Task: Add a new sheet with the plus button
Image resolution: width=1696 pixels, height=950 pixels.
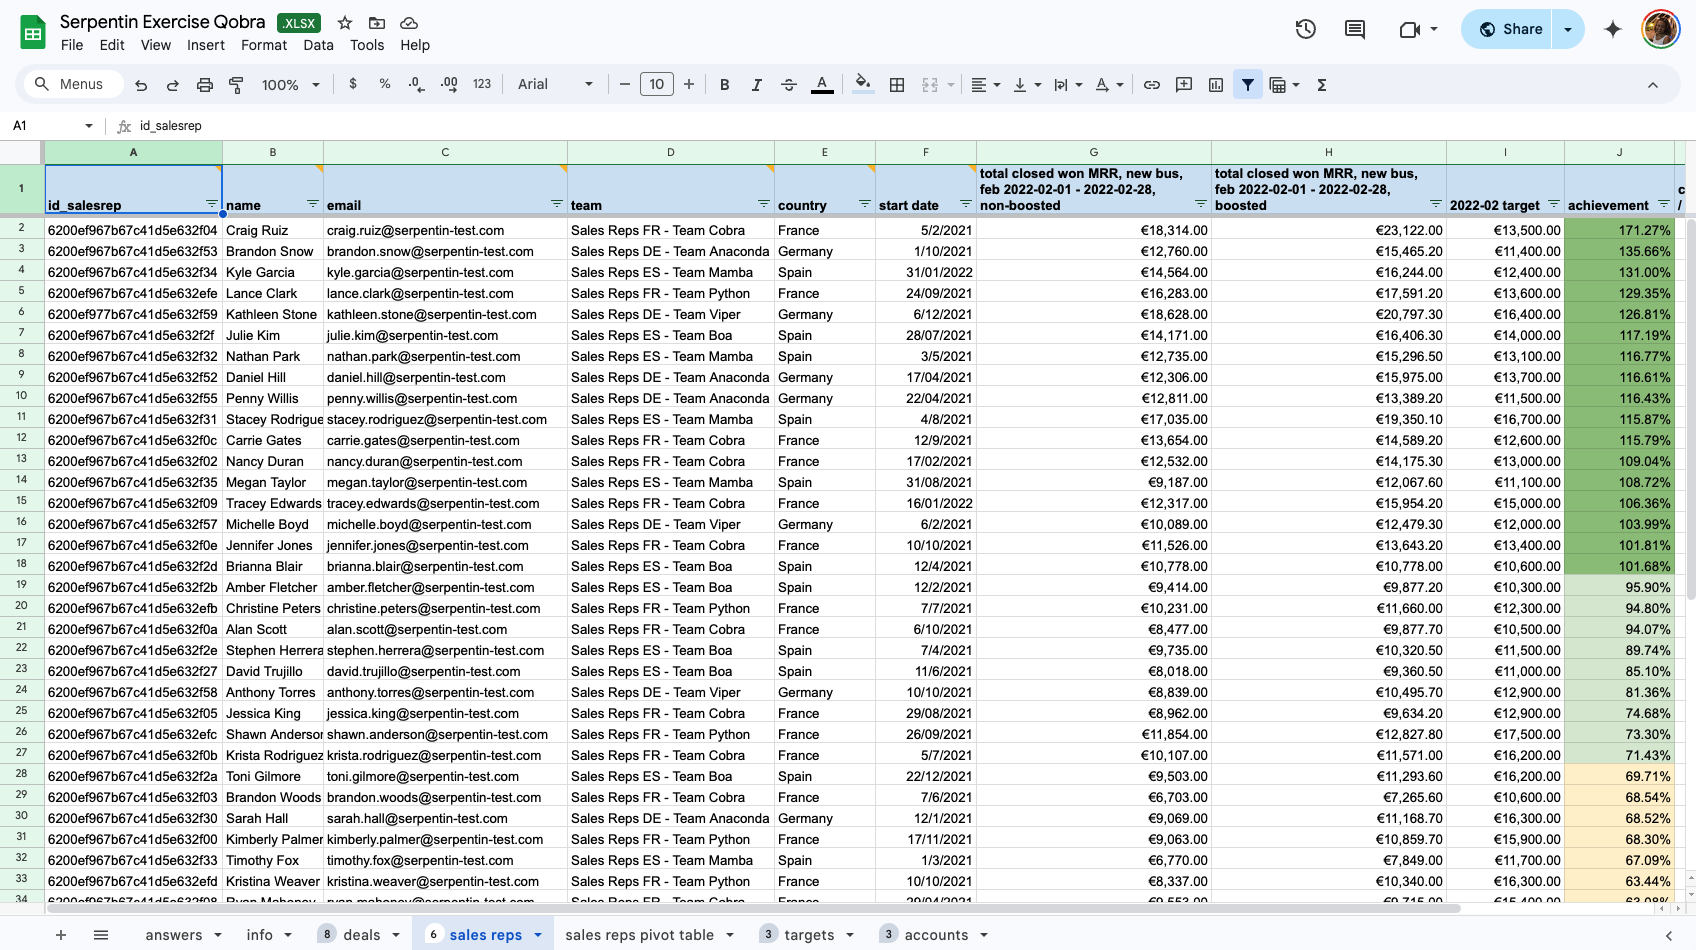Action: 61,934
